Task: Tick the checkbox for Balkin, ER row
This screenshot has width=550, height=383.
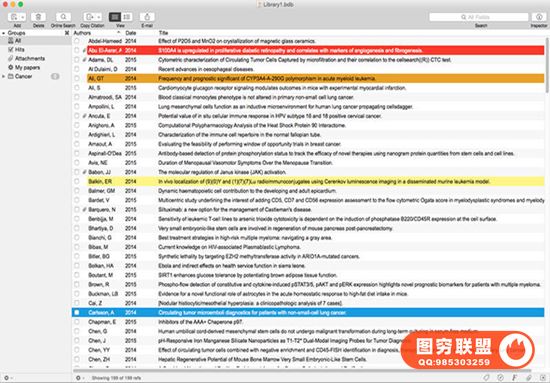Action: pos(76,181)
